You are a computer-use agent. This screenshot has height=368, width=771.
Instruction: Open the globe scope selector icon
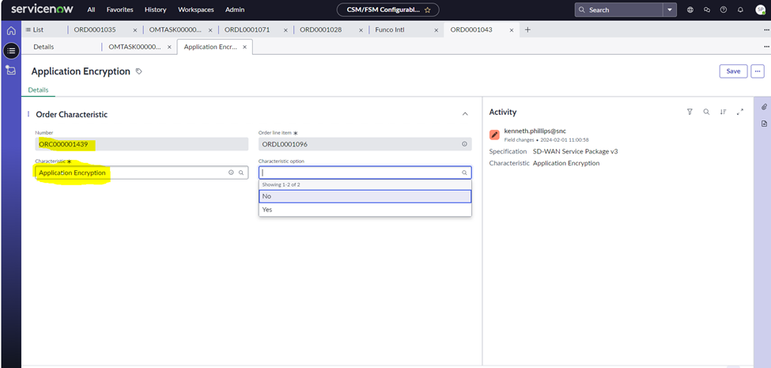690,10
